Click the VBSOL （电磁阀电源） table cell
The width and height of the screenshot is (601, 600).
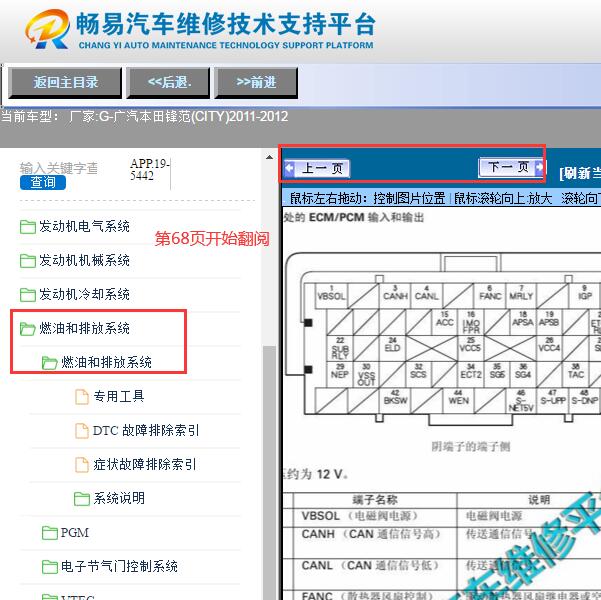coord(375,516)
